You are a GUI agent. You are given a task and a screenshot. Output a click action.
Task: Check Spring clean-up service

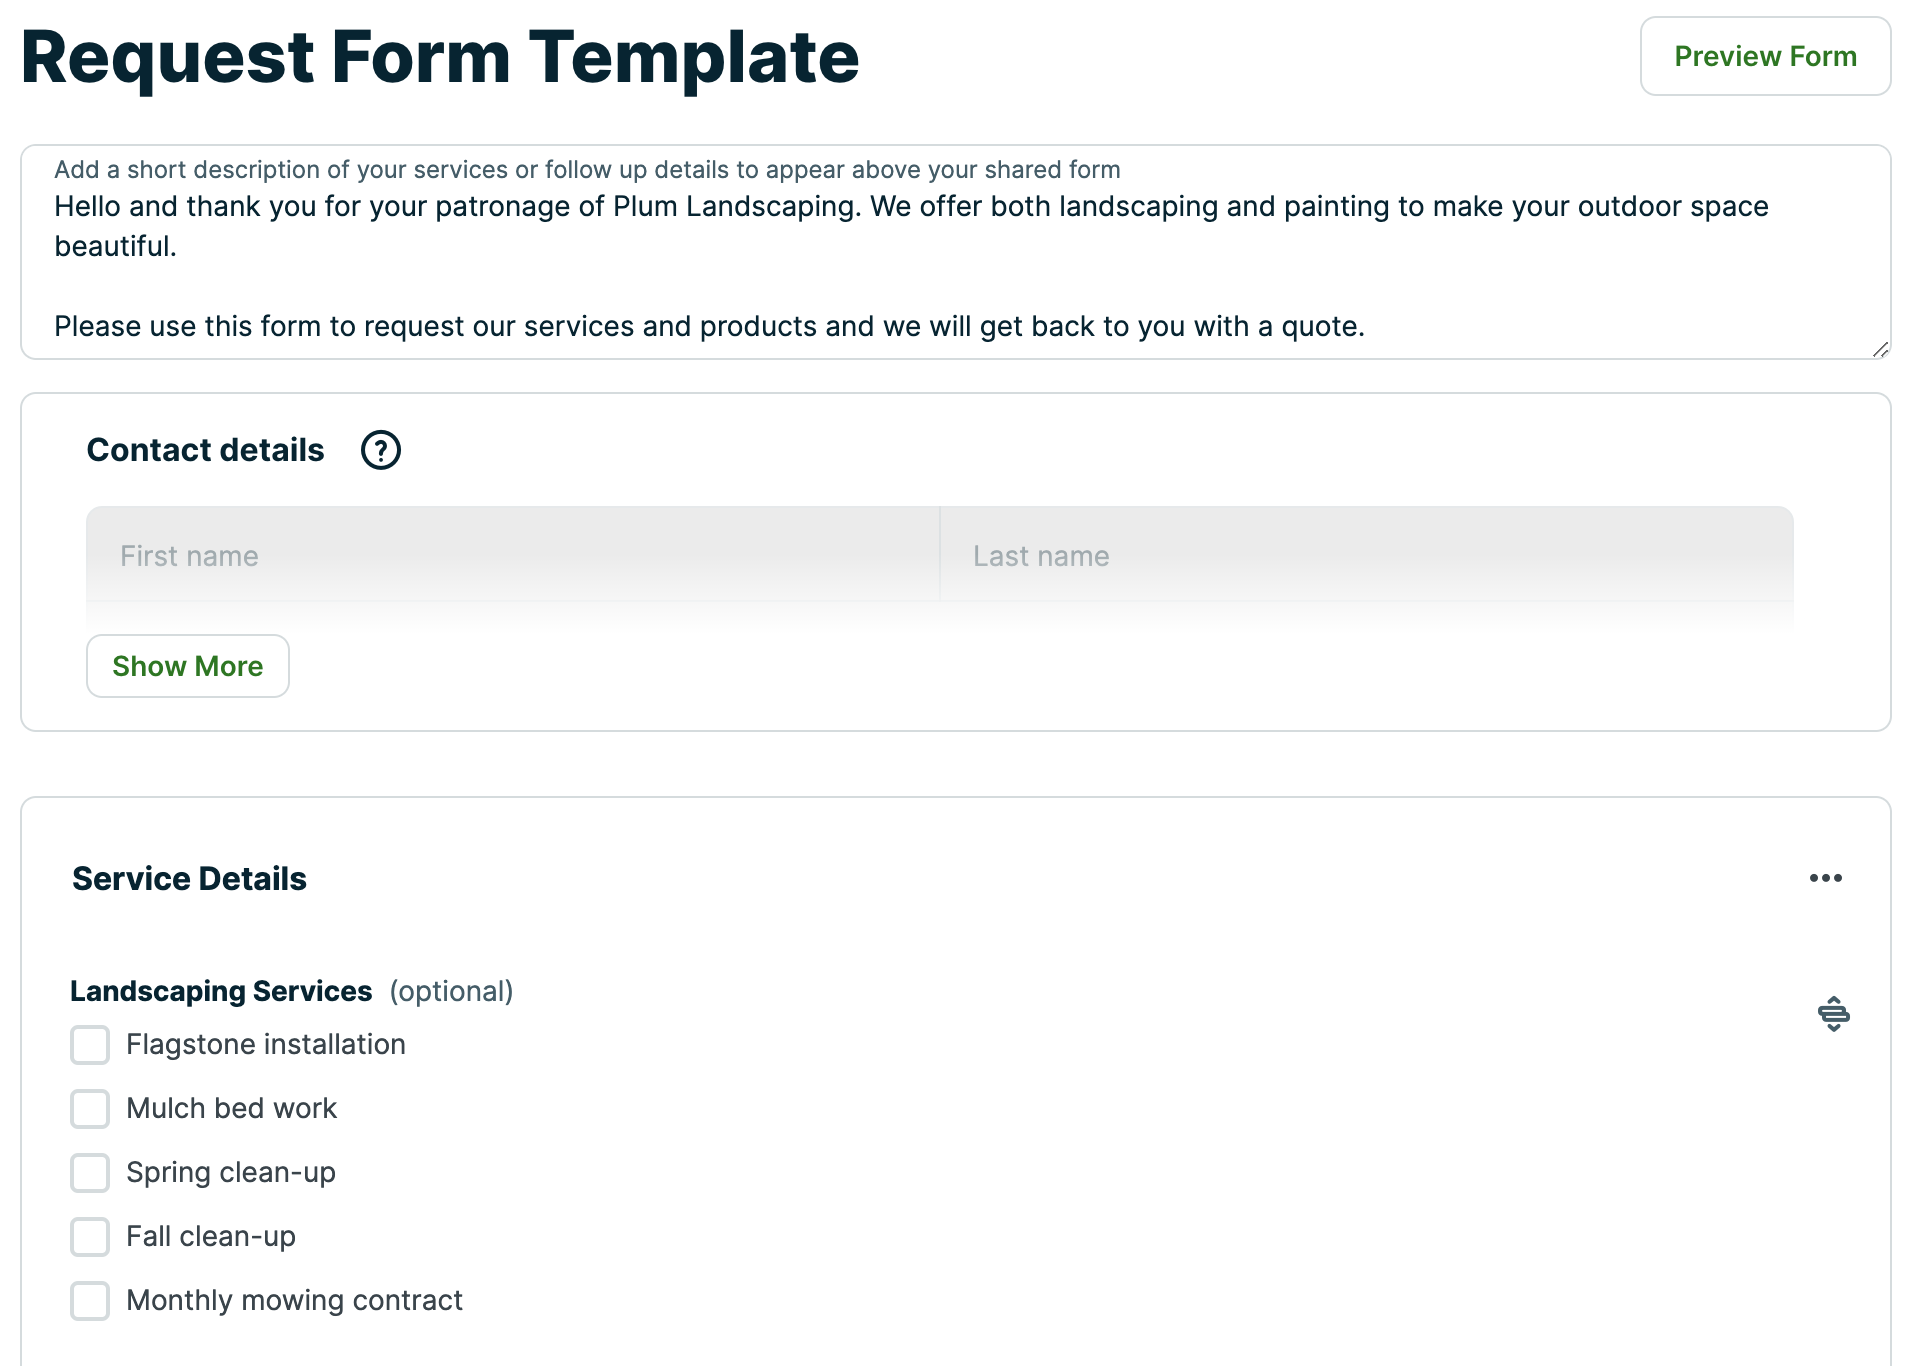pos(90,1173)
